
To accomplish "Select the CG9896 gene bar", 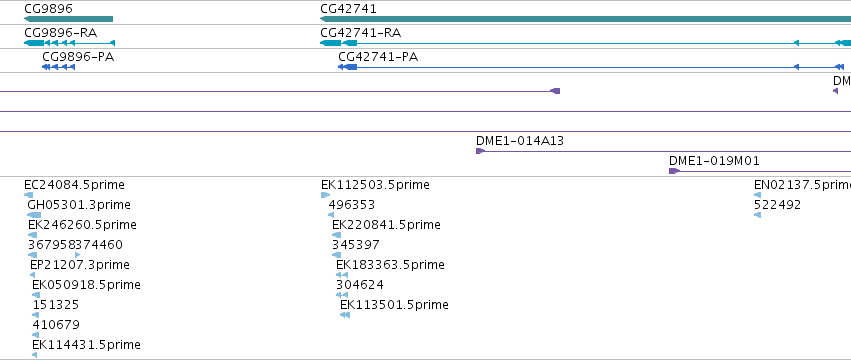I will [68, 19].
